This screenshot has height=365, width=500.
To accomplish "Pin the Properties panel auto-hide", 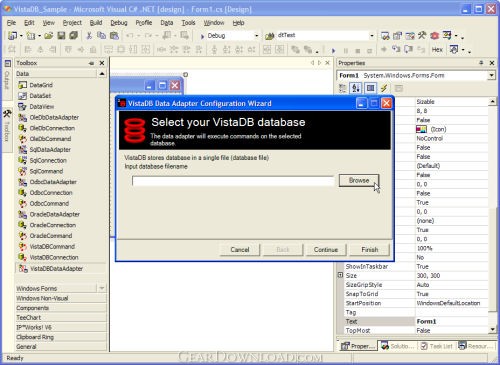I will pyautogui.click(x=481, y=63).
